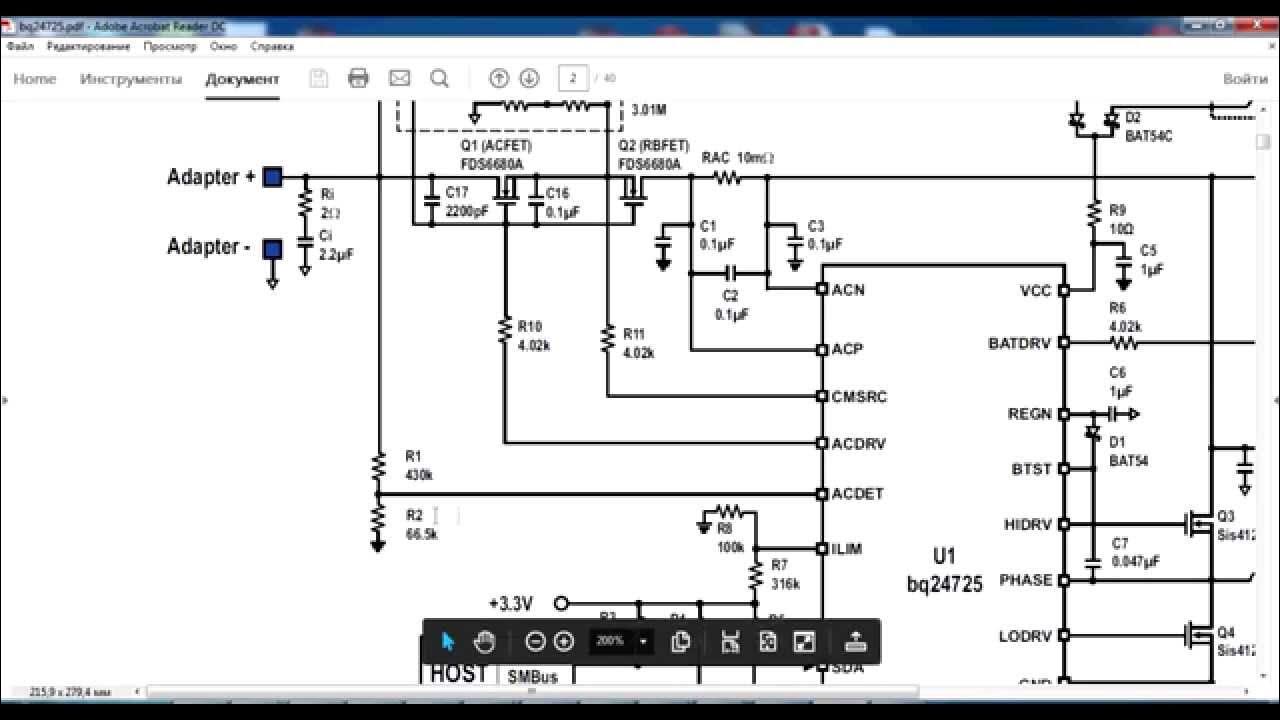
Task: Switch to full screen mode icon
Action: click(x=804, y=641)
